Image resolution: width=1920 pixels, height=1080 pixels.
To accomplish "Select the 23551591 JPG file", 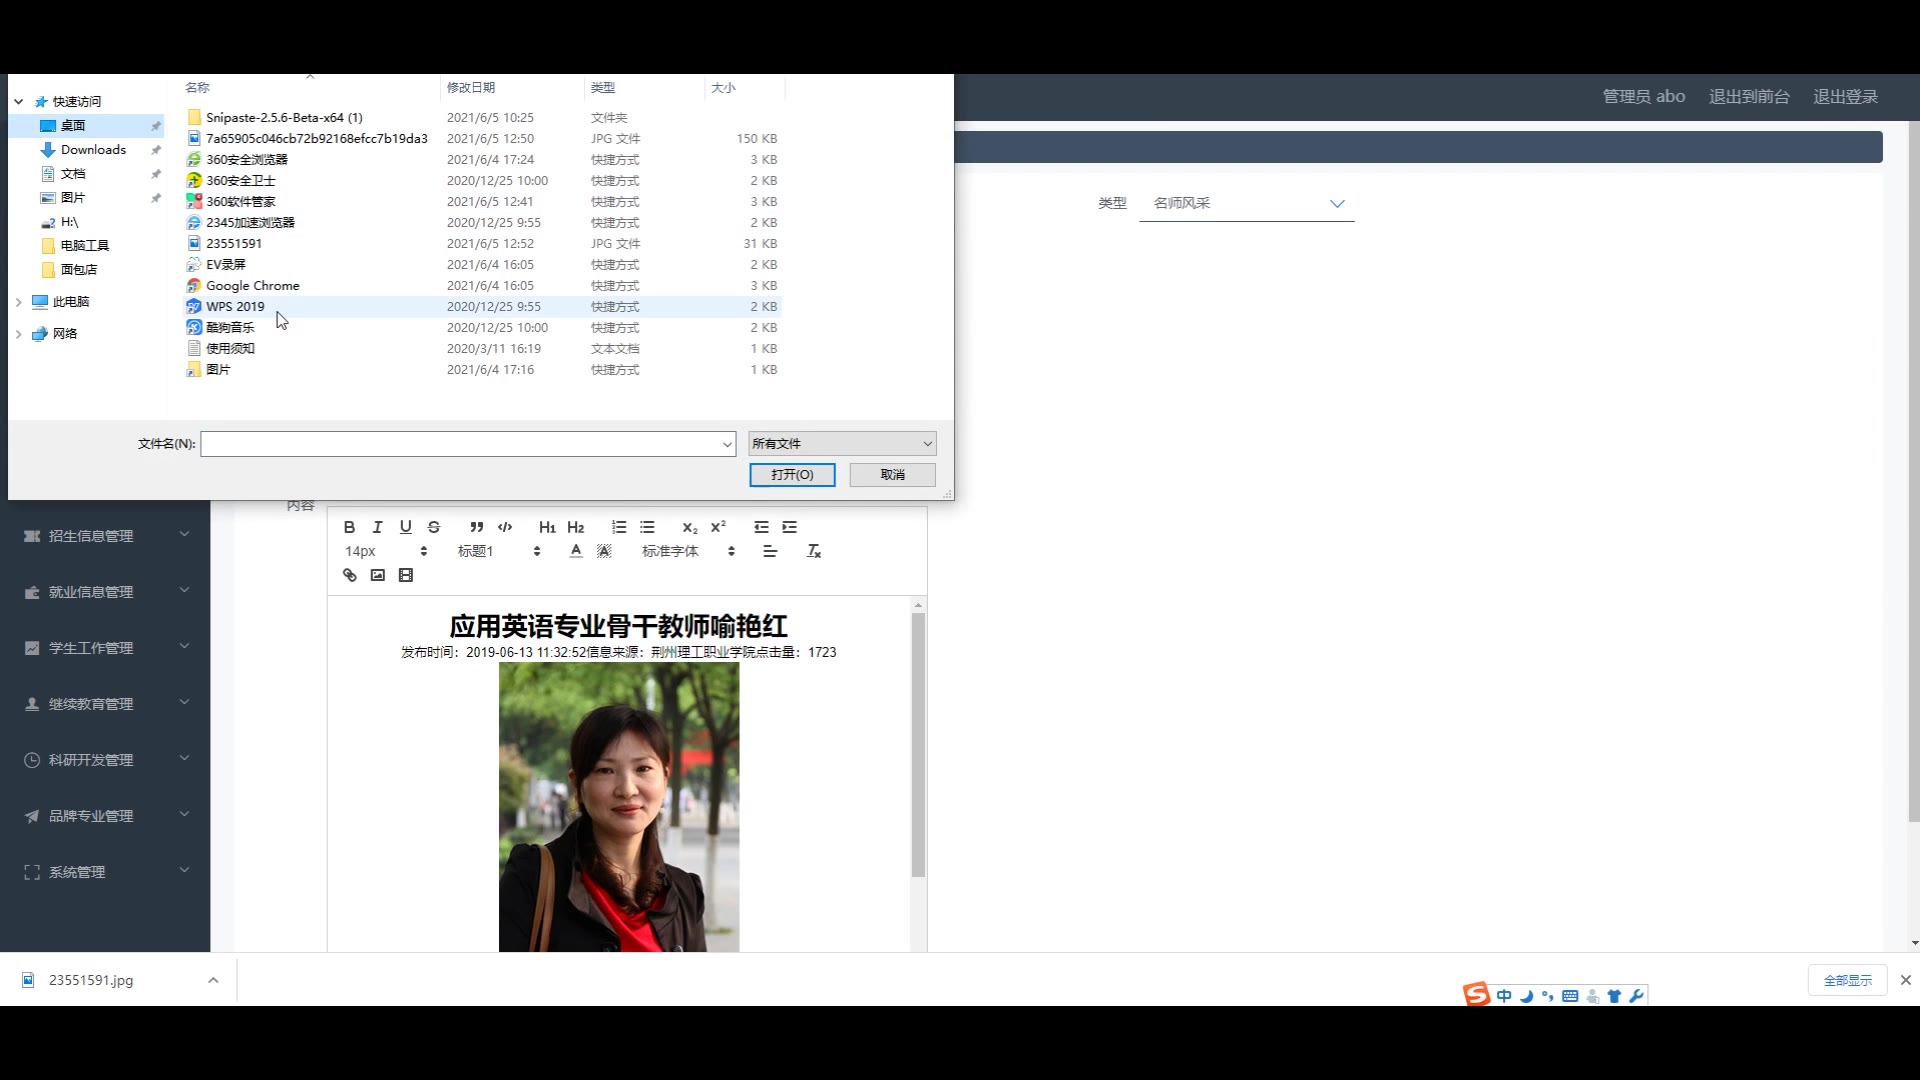I will point(234,243).
